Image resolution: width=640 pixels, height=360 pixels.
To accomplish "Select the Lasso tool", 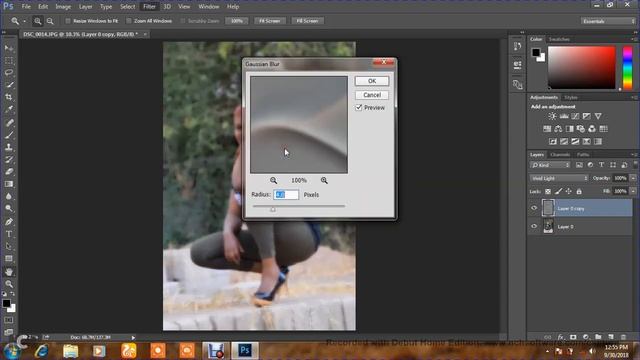I will 9,73.
